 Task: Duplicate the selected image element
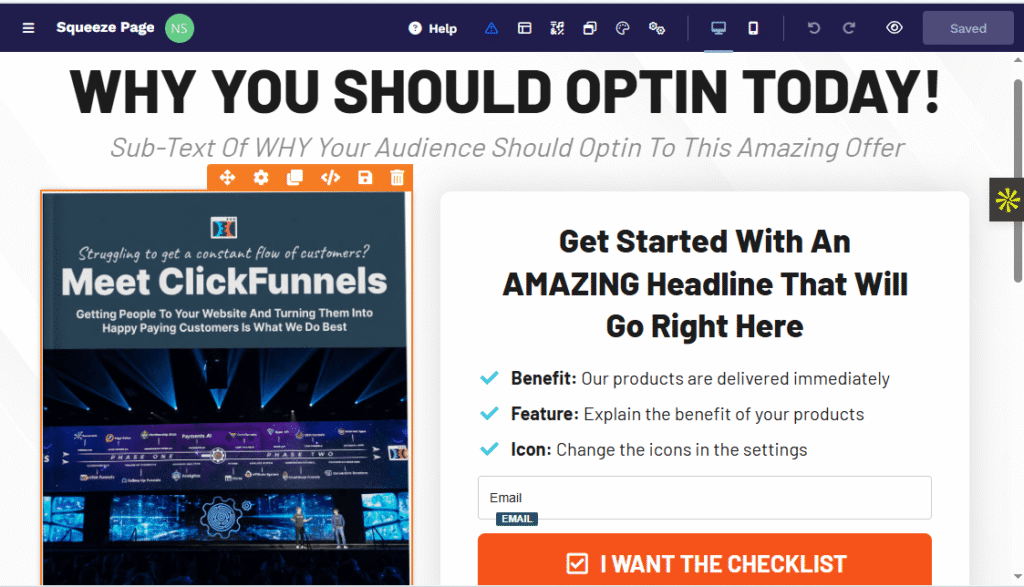(x=295, y=178)
